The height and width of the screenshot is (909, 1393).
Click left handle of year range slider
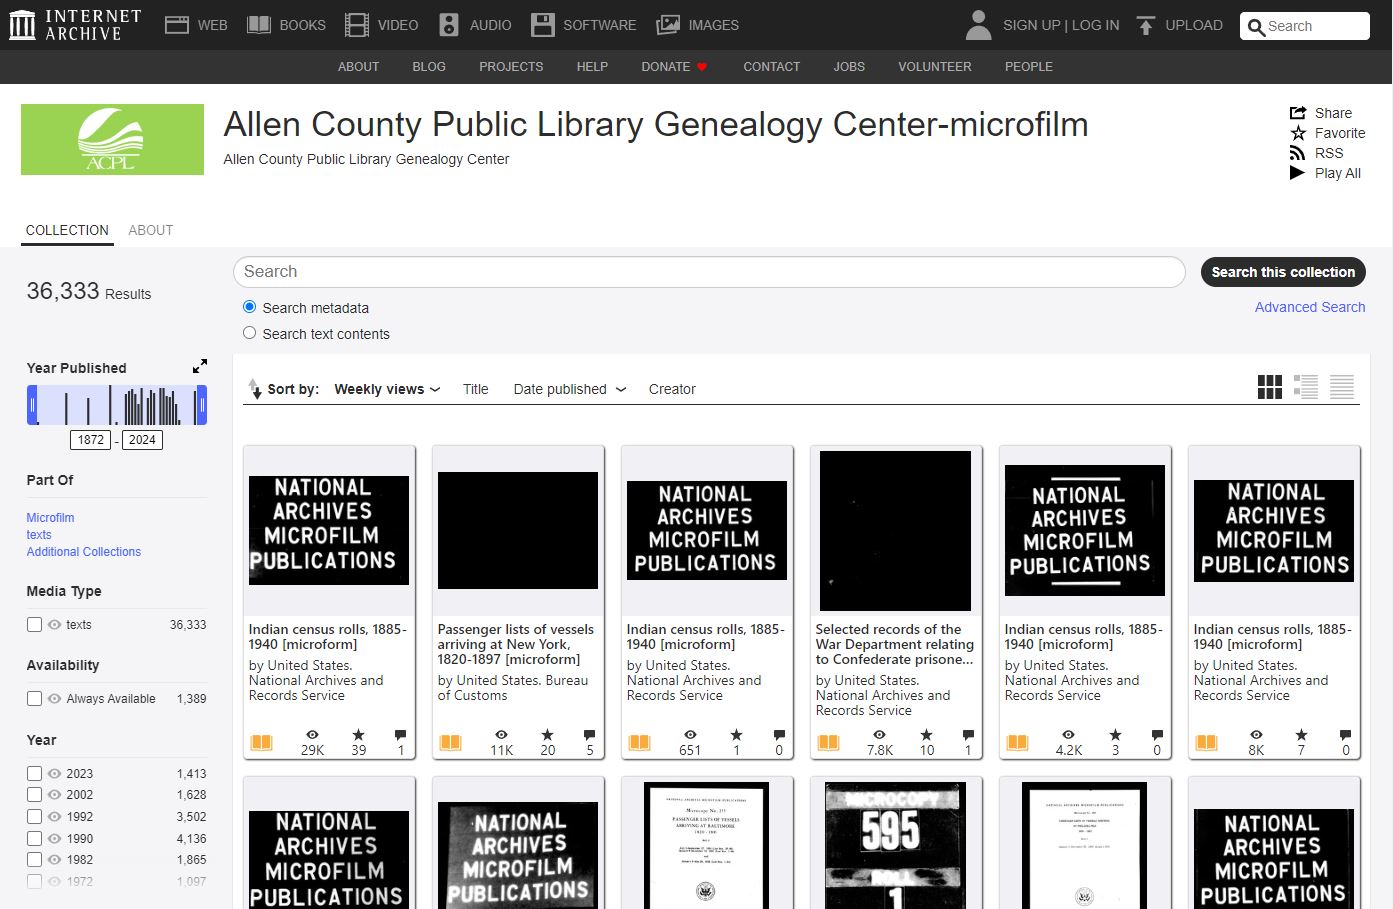(32, 405)
